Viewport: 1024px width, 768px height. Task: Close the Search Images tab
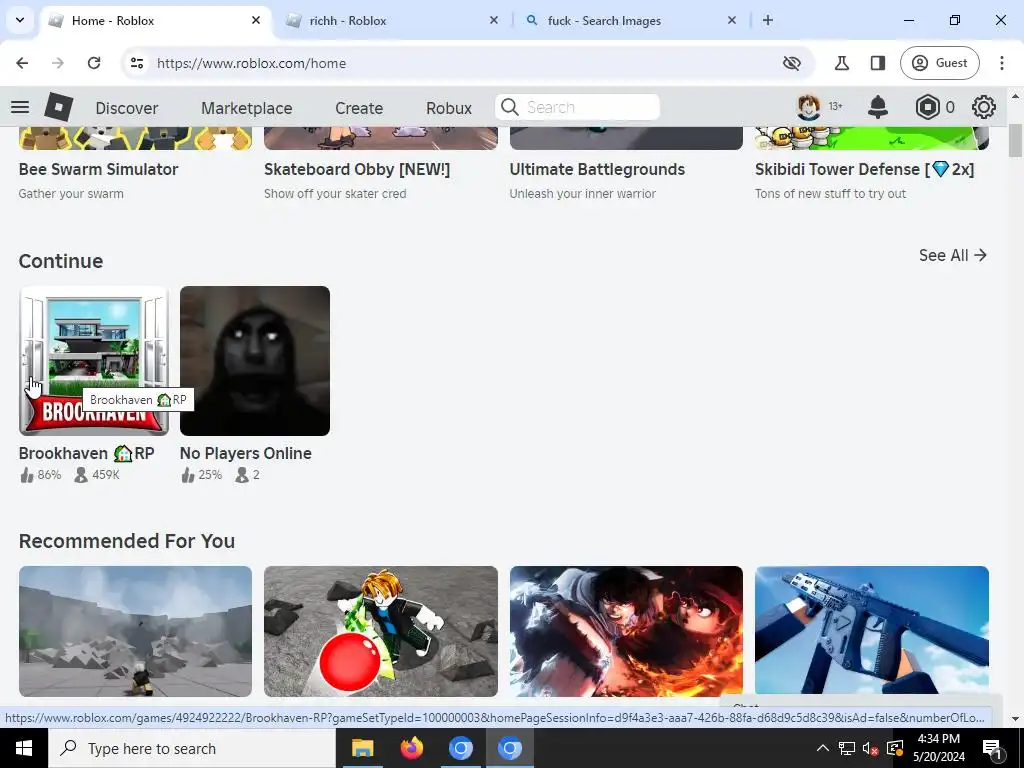click(x=731, y=20)
